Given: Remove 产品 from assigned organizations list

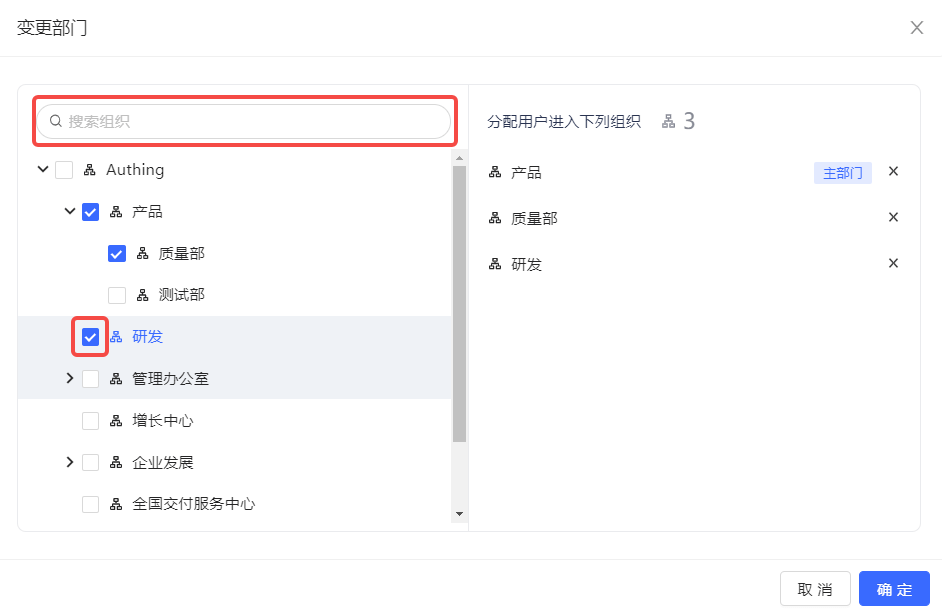Looking at the screenshot, I should click(x=894, y=171).
